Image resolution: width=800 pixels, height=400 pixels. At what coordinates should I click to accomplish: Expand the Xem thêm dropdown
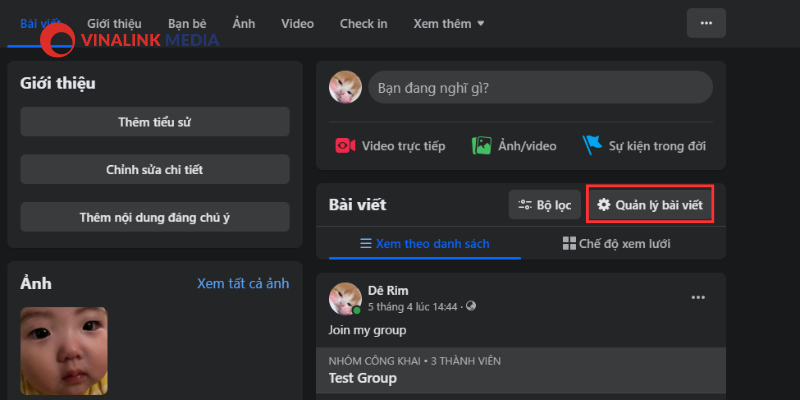(449, 23)
